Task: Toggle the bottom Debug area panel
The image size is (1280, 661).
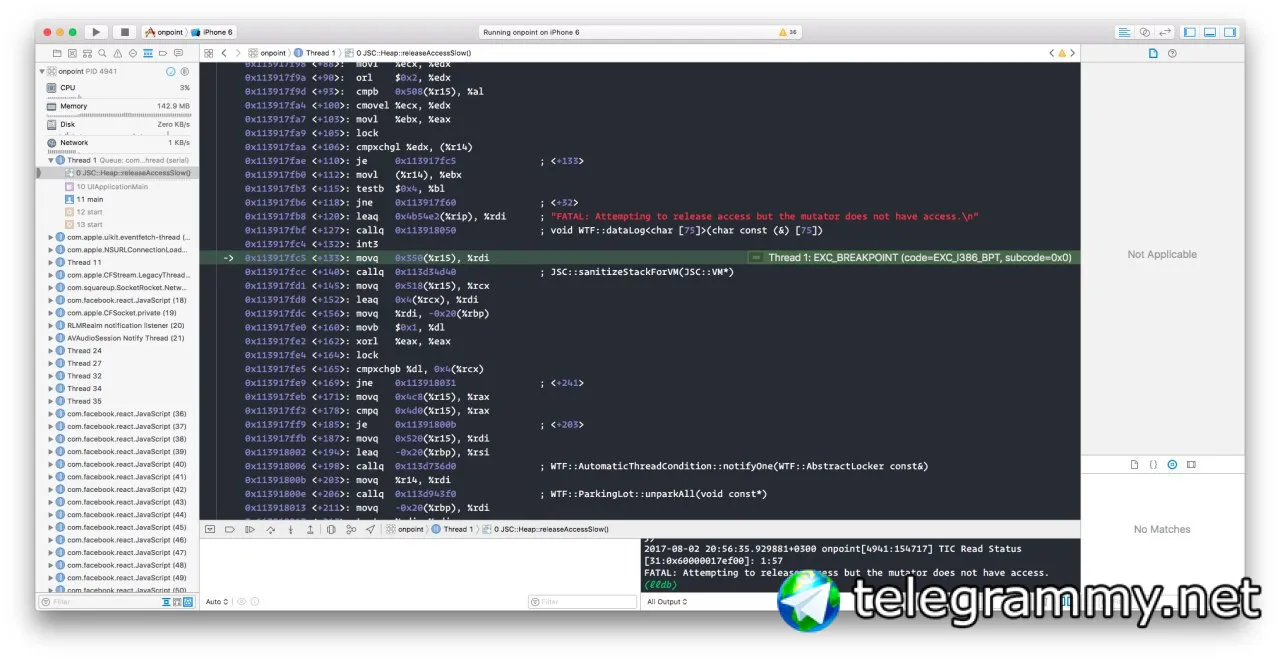Action: tap(1210, 32)
